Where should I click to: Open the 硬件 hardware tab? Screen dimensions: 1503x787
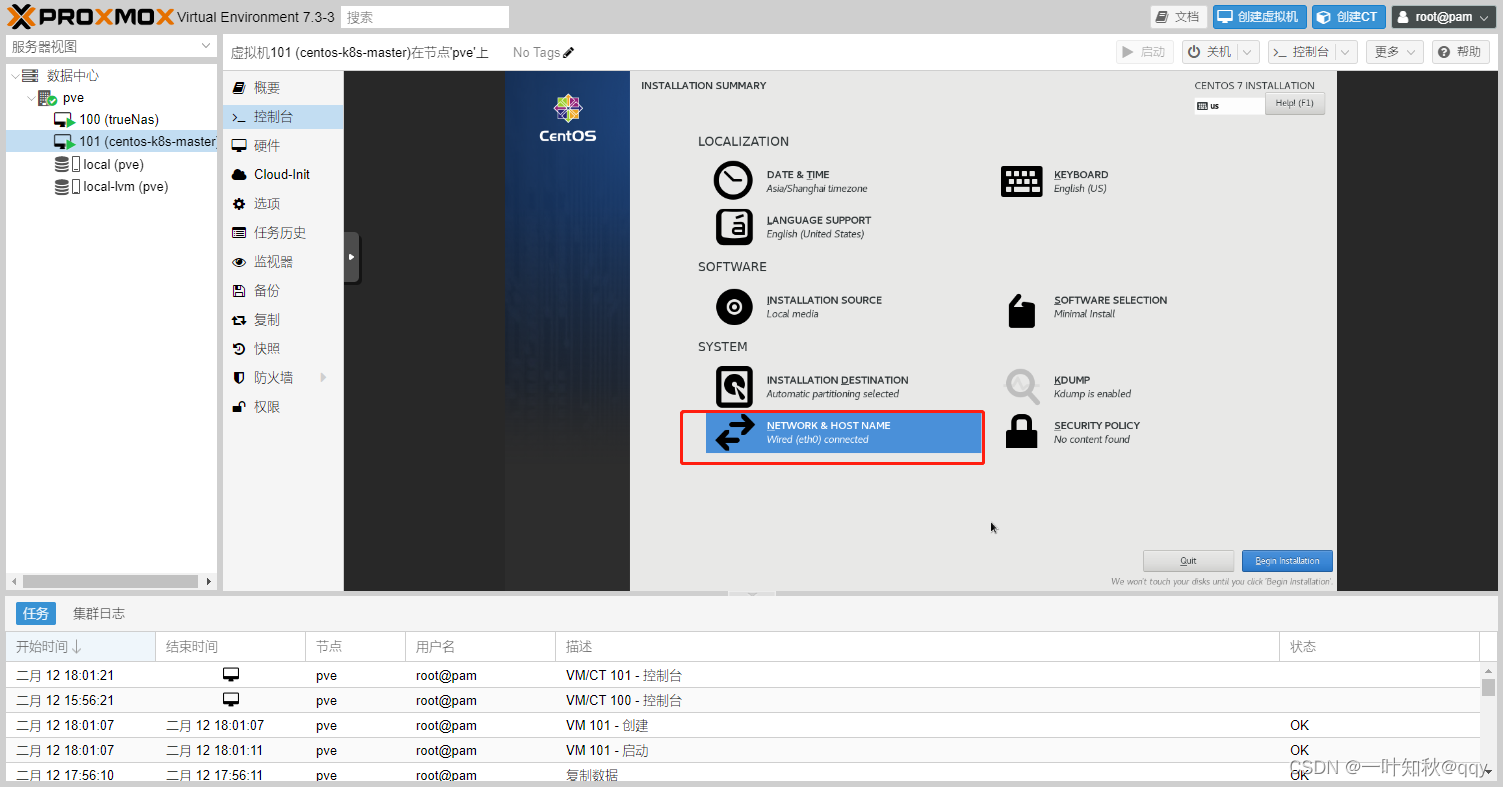click(283, 146)
